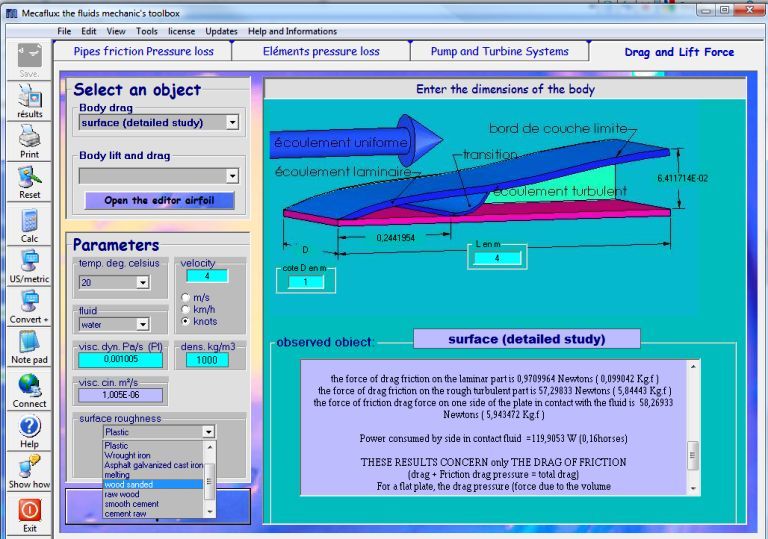Click the L en m length field
Screen dimensions: 768x539
click(x=497, y=258)
